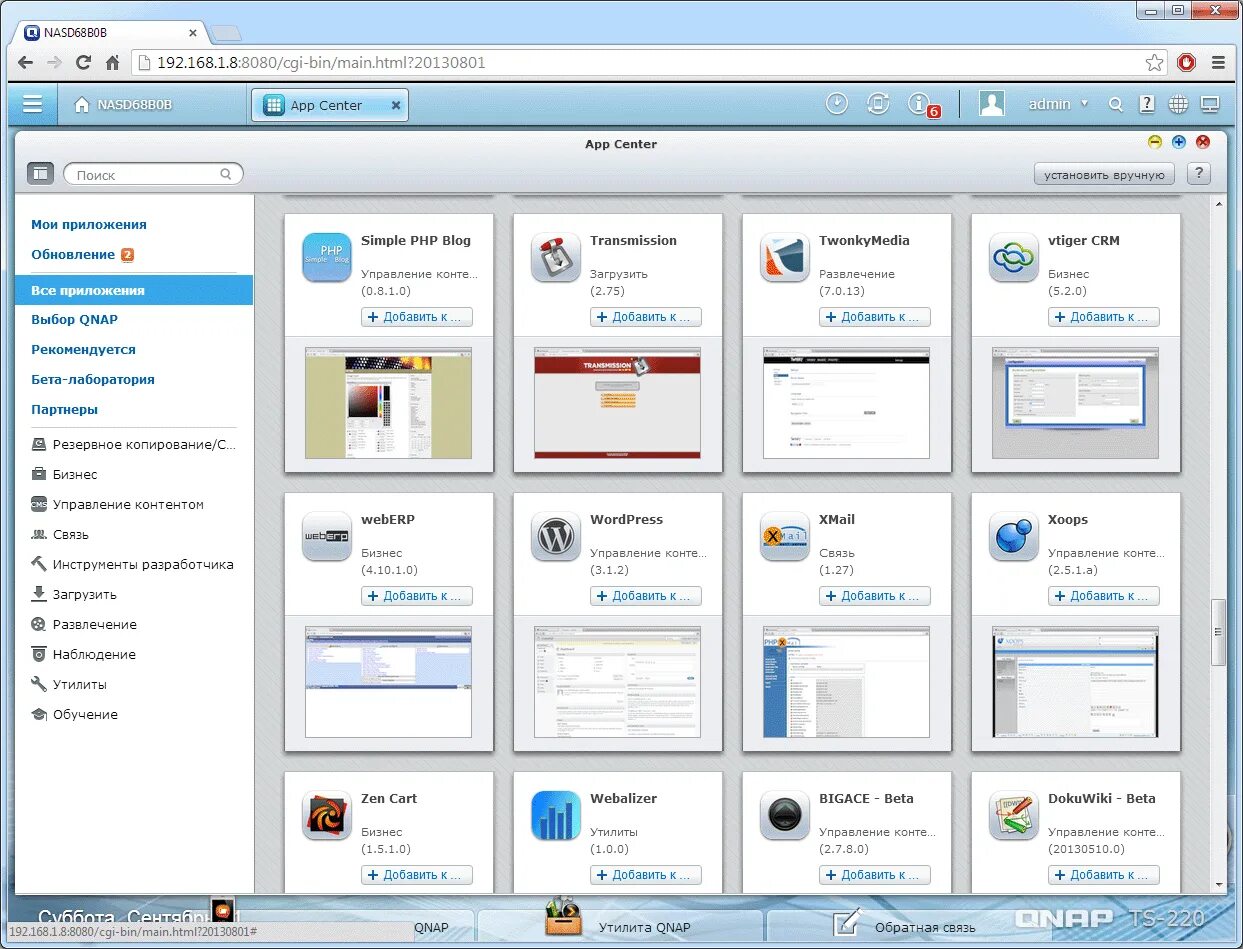The image size is (1243, 949).
Task: Click the TwonkyMedia app icon
Action: pyautogui.click(x=785, y=258)
